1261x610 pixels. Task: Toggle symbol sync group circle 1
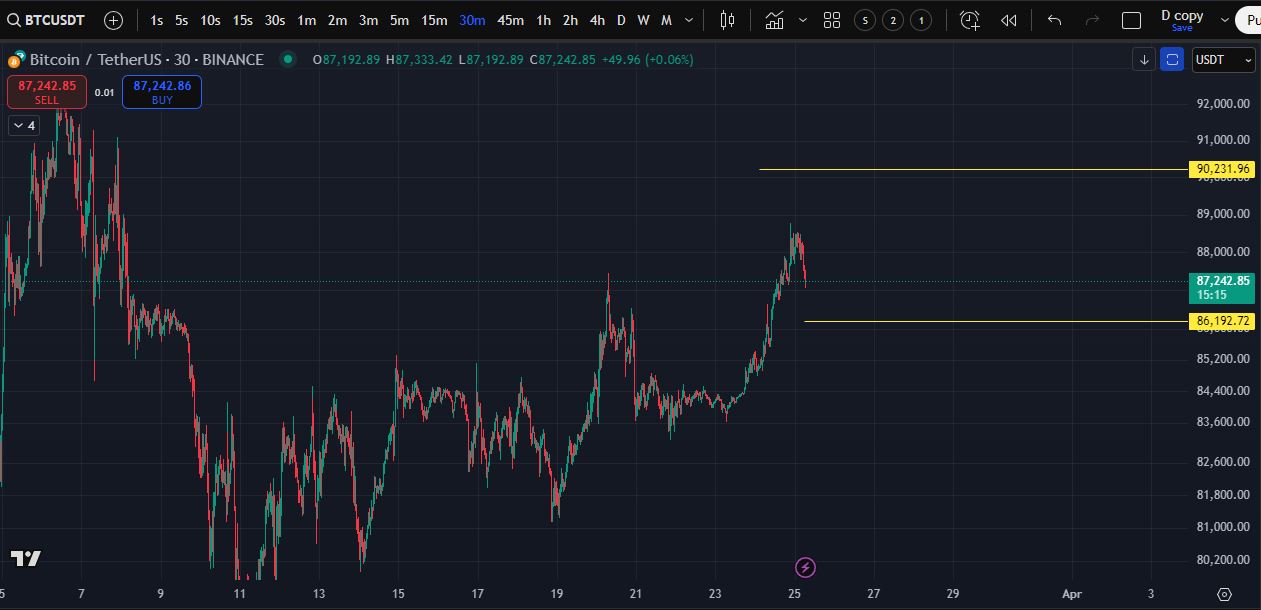coord(922,19)
